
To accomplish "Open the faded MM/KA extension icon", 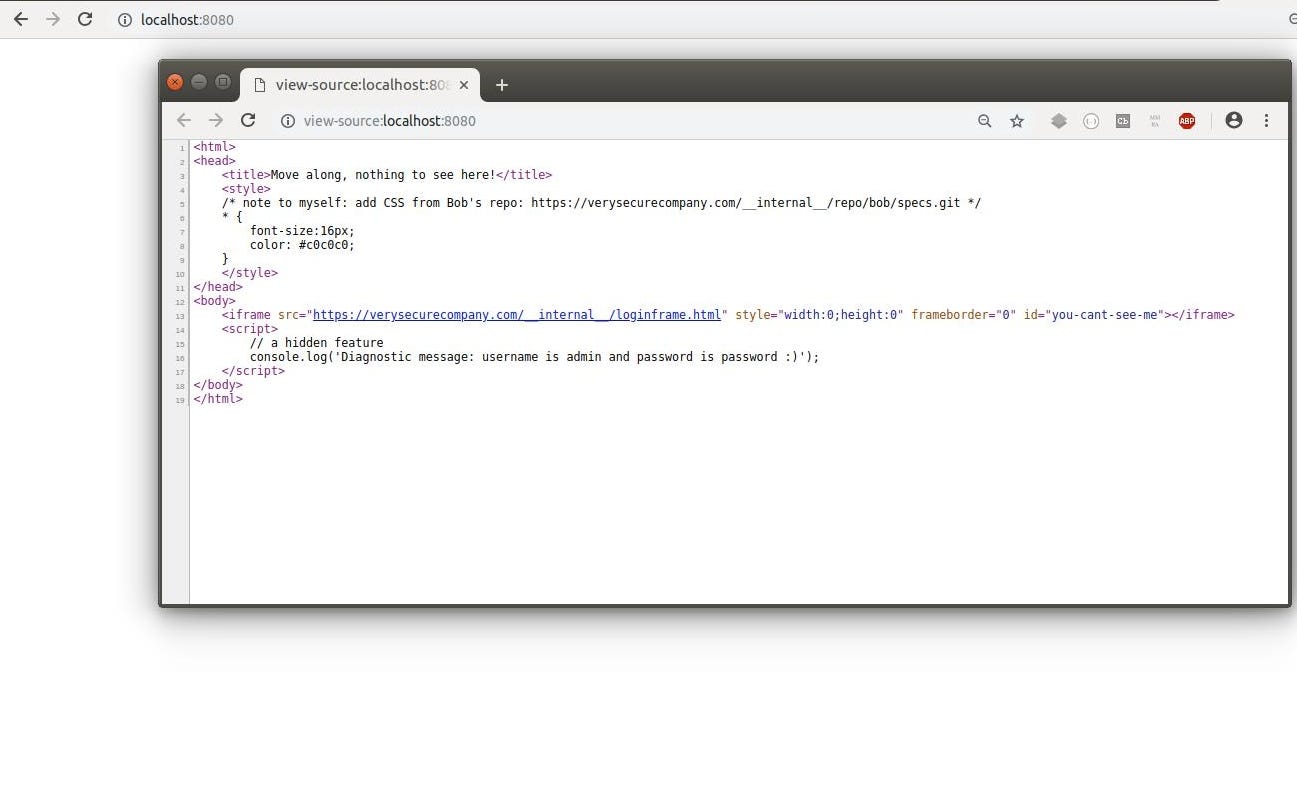I will point(1155,121).
